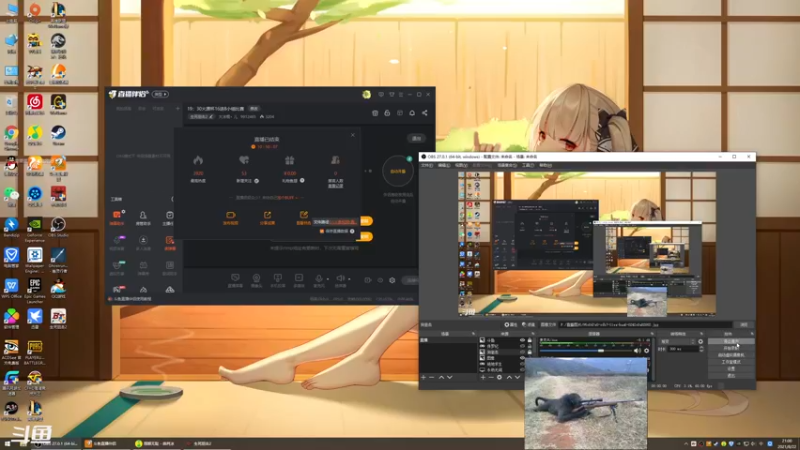Add a new source in OBS
The height and width of the screenshot is (450, 800).
pyautogui.click(x=483, y=378)
